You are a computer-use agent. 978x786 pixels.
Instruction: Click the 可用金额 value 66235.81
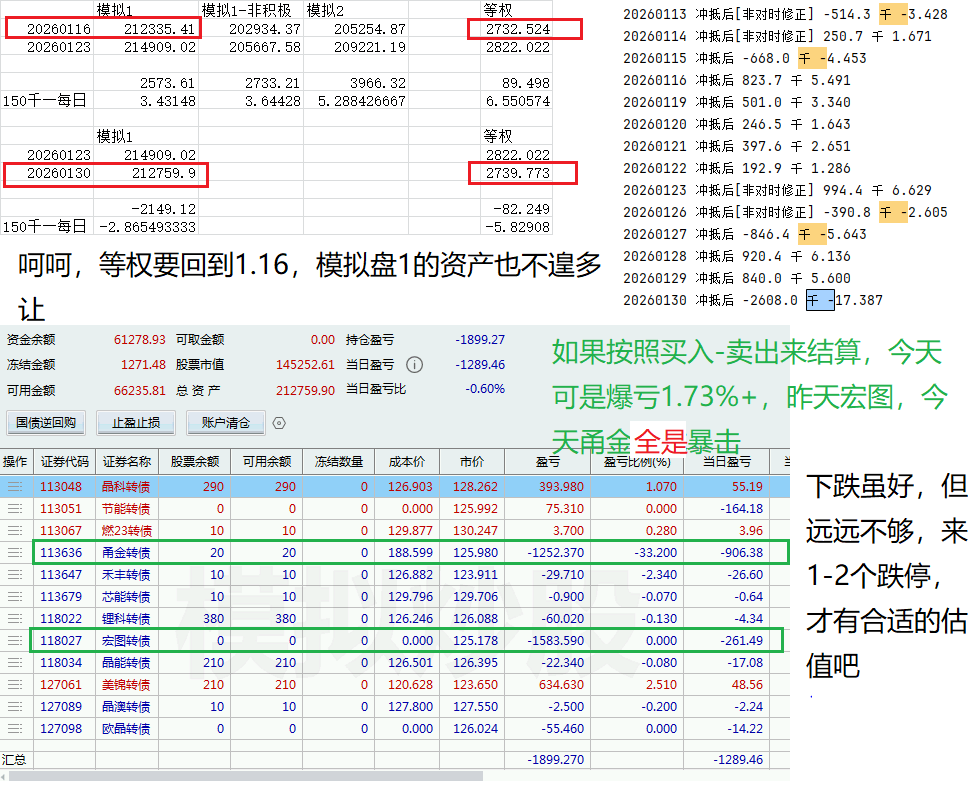point(140,391)
